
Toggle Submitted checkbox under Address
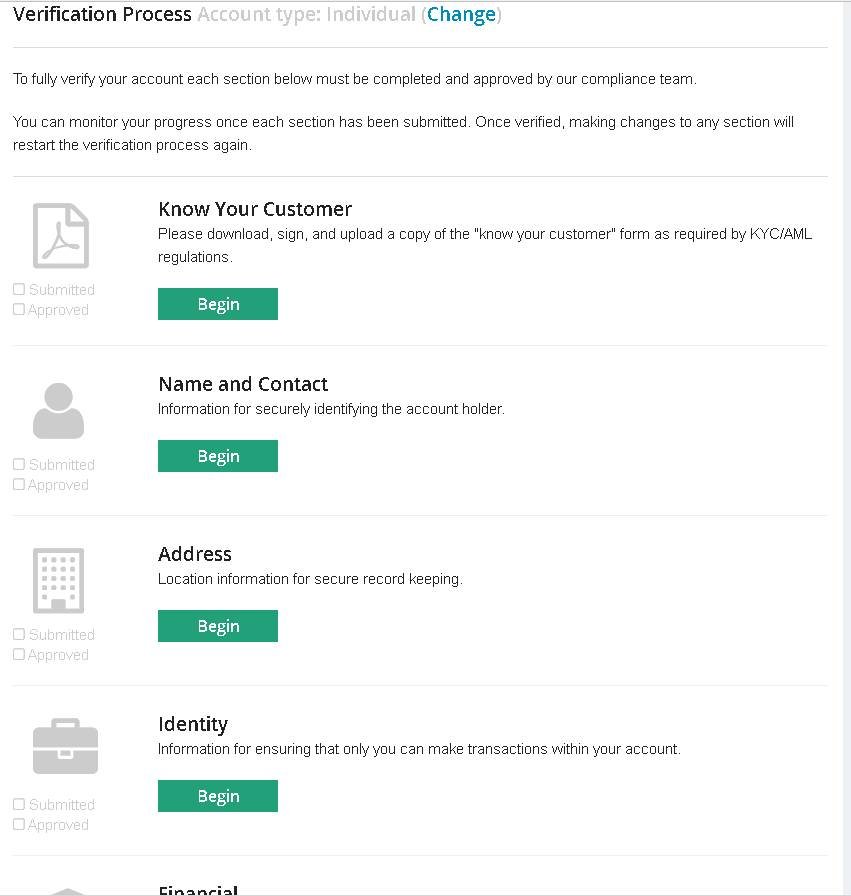[19, 635]
